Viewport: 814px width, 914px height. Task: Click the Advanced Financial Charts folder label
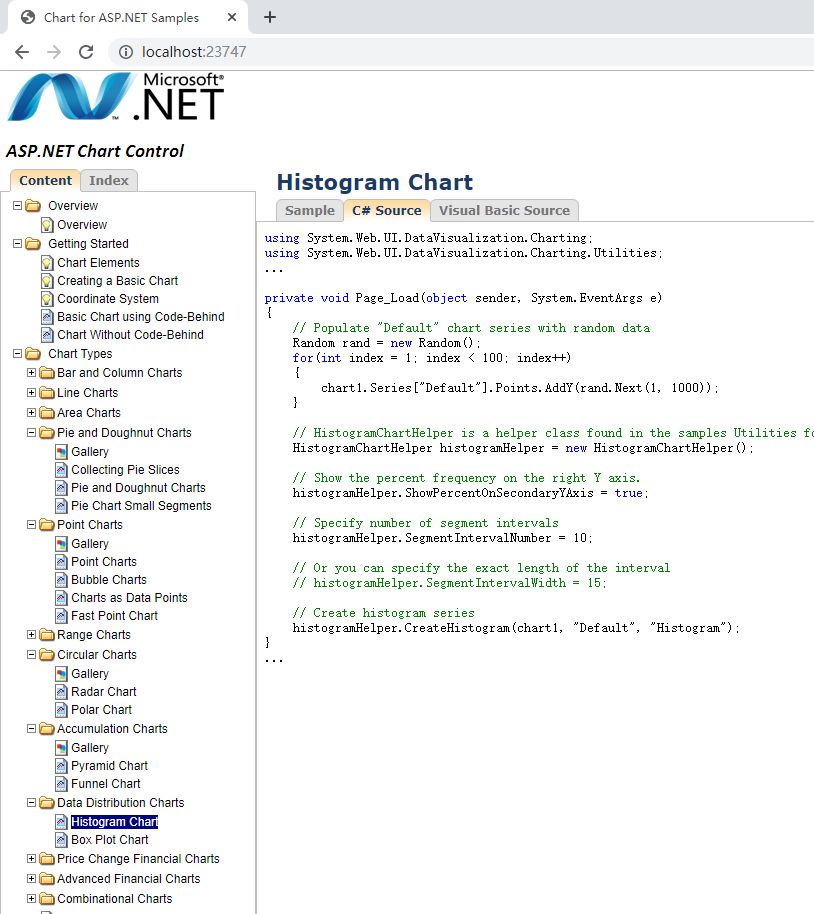[x=129, y=878]
